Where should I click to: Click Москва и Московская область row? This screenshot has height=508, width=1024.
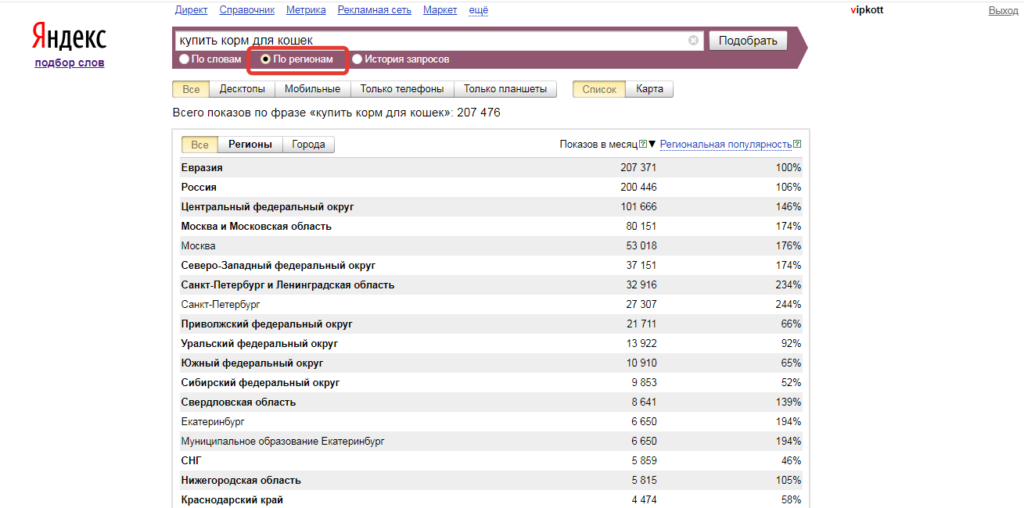click(491, 227)
